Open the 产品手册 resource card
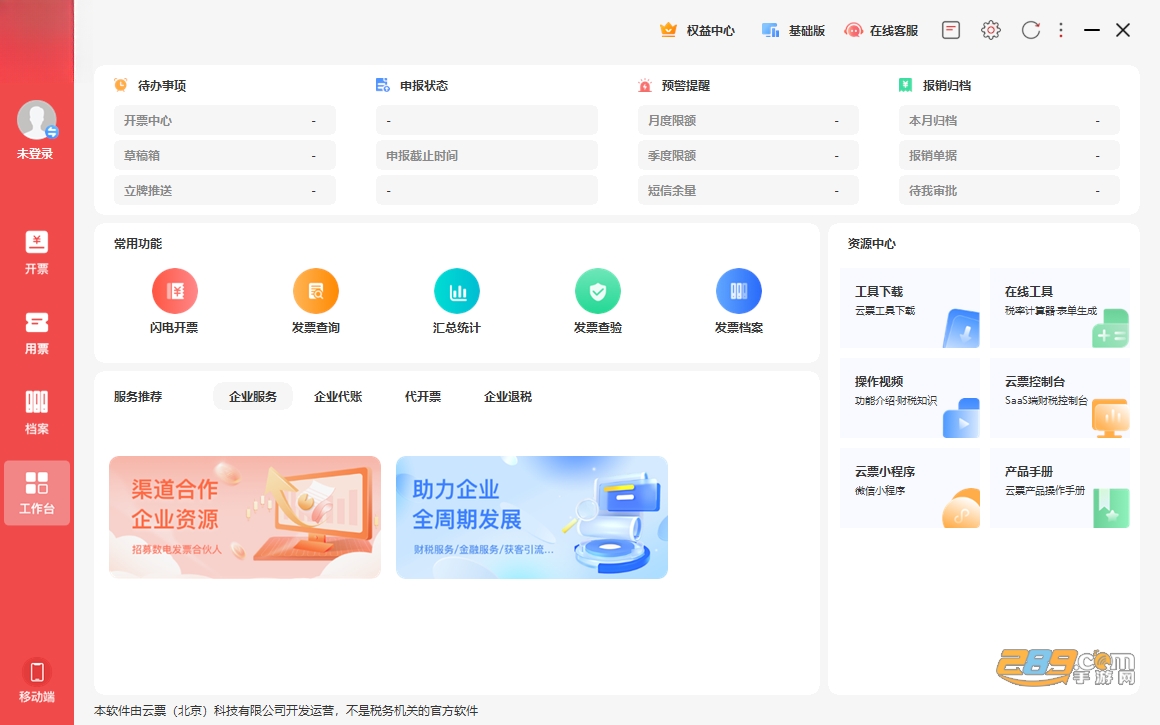Screen dimensions: 1160x725 tap(1059, 488)
